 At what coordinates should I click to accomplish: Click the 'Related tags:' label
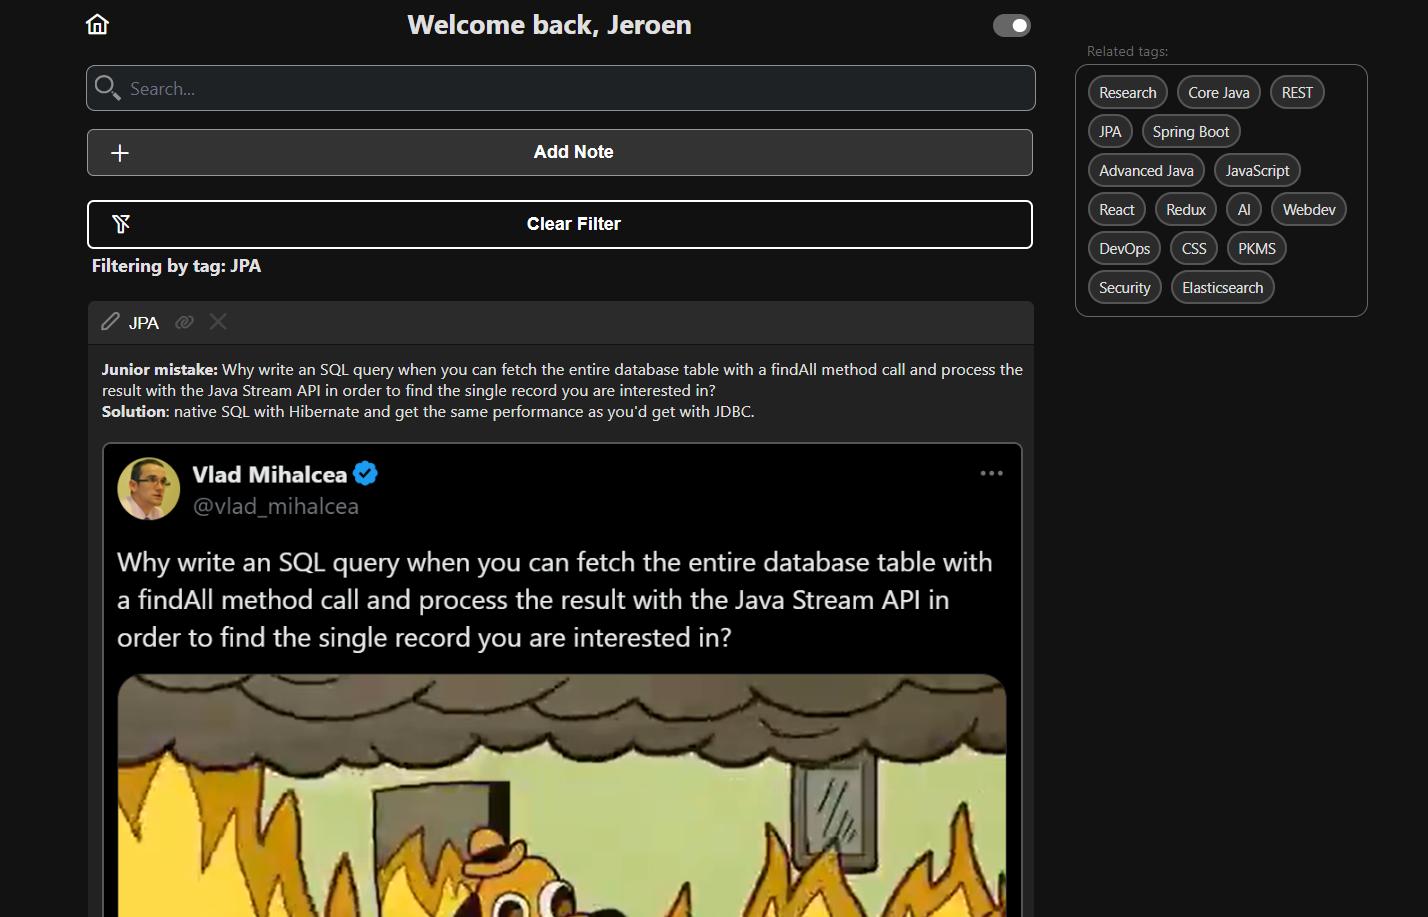[x=1127, y=51]
